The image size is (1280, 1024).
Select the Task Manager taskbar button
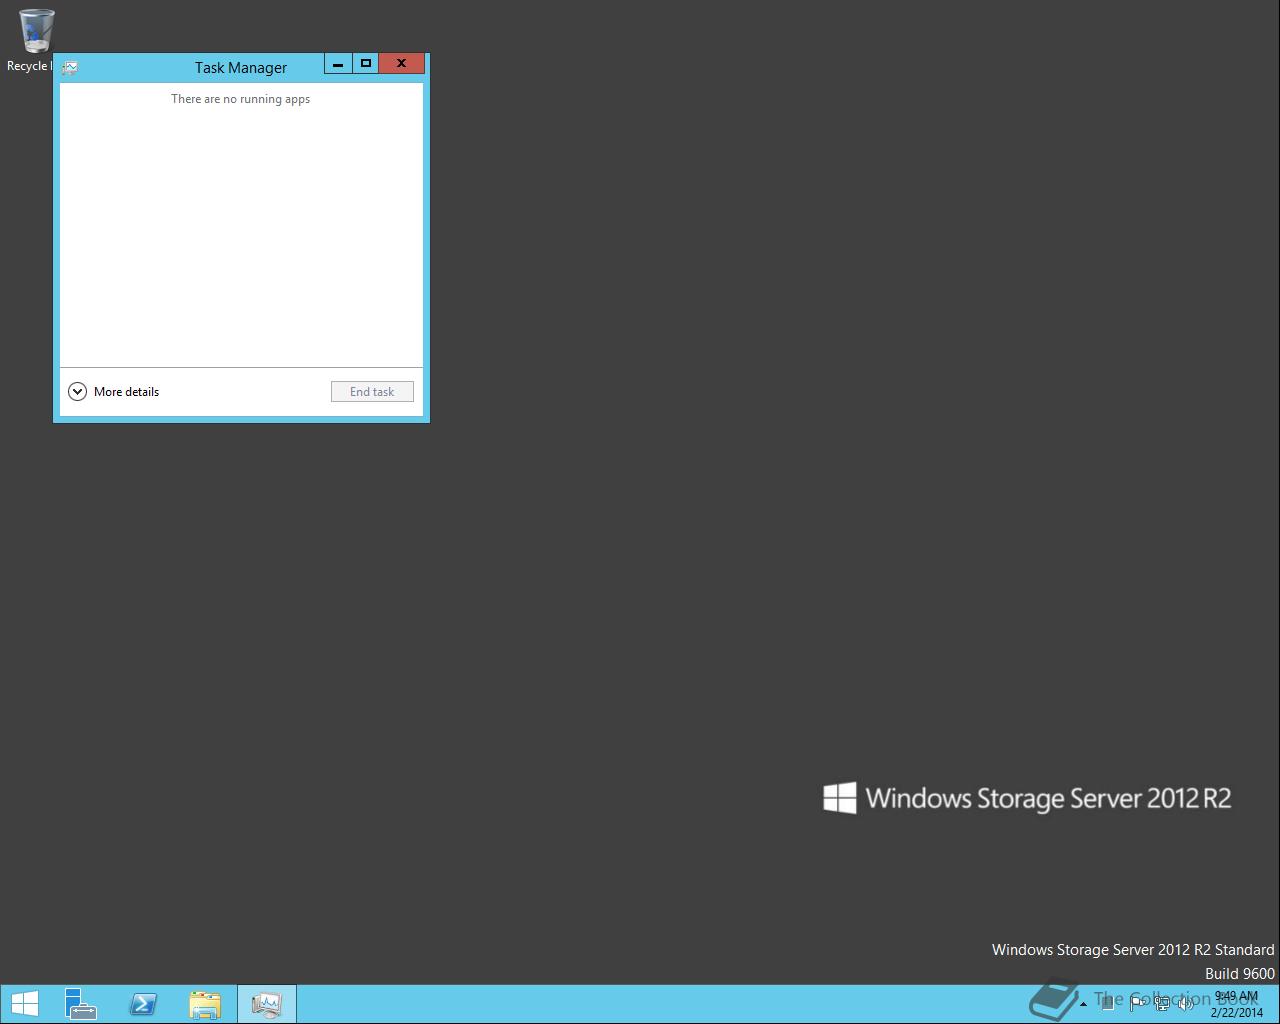[267, 1004]
